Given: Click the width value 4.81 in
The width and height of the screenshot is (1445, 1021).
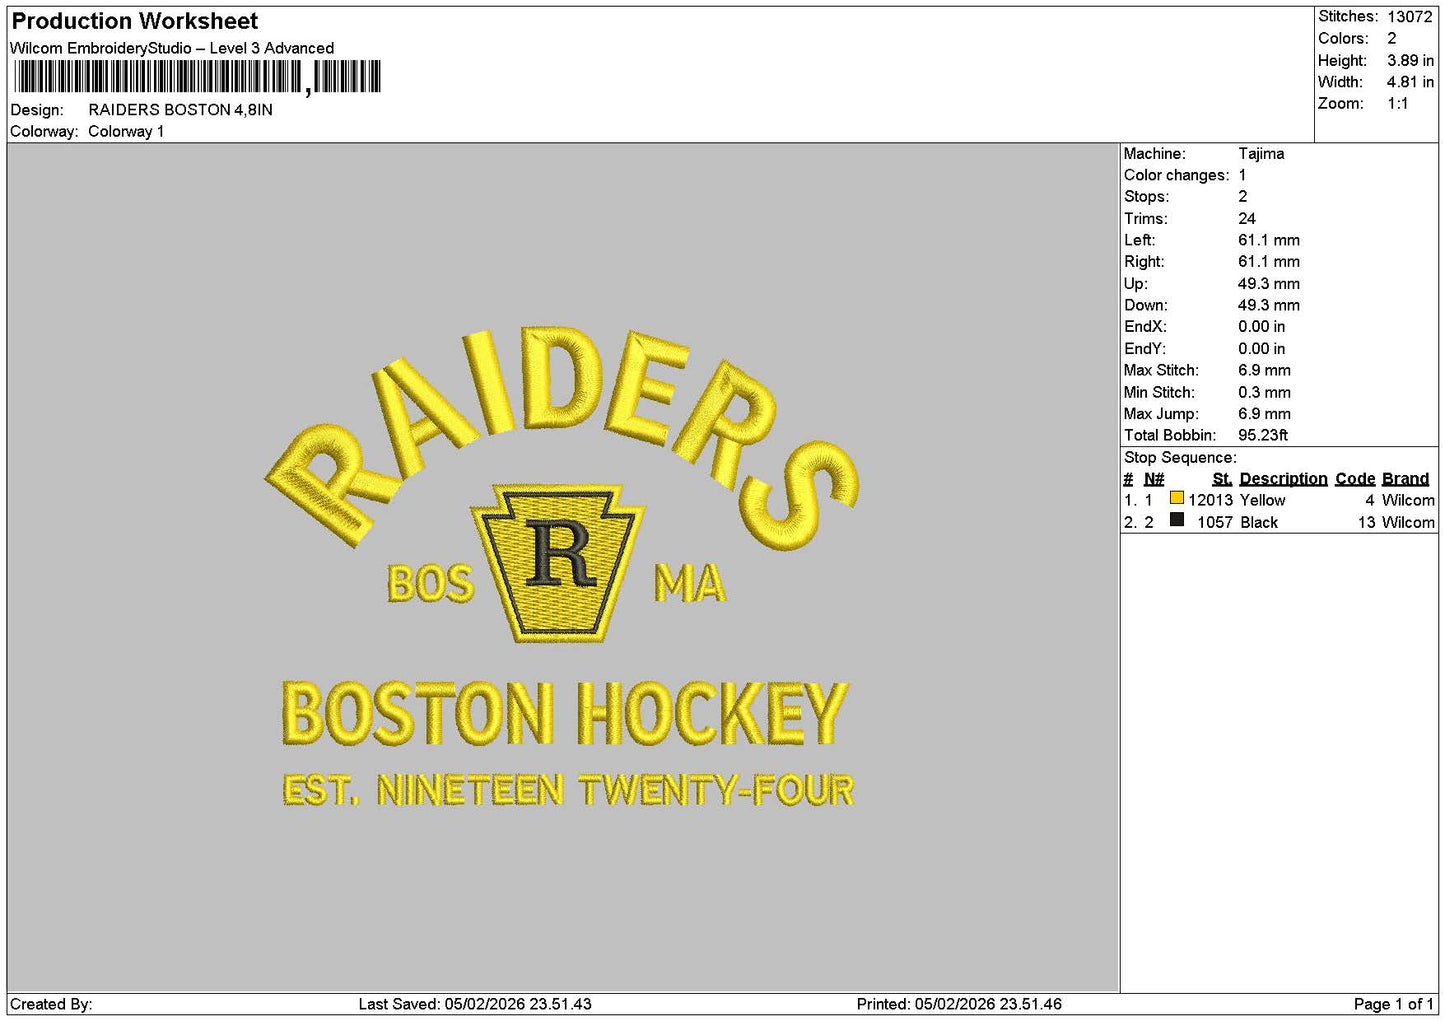Looking at the screenshot, I should point(1410,82).
